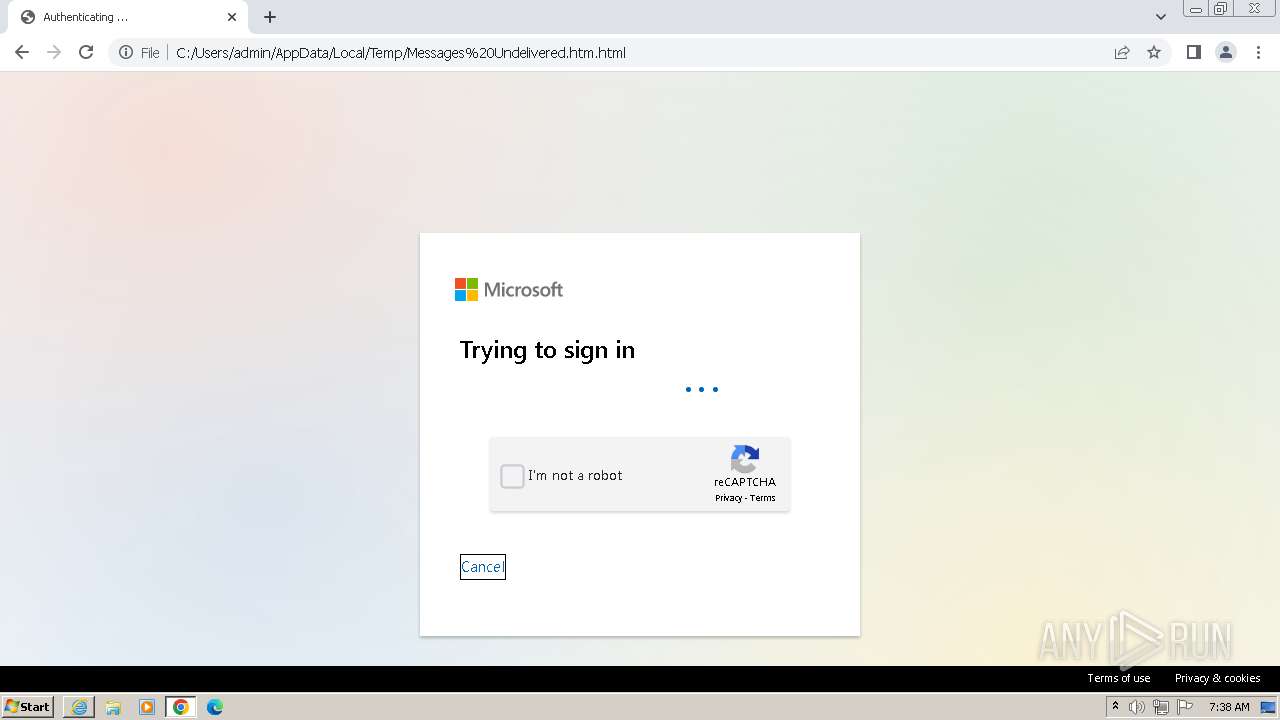Open reCAPTCHA Privacy link

coord(728,498)
